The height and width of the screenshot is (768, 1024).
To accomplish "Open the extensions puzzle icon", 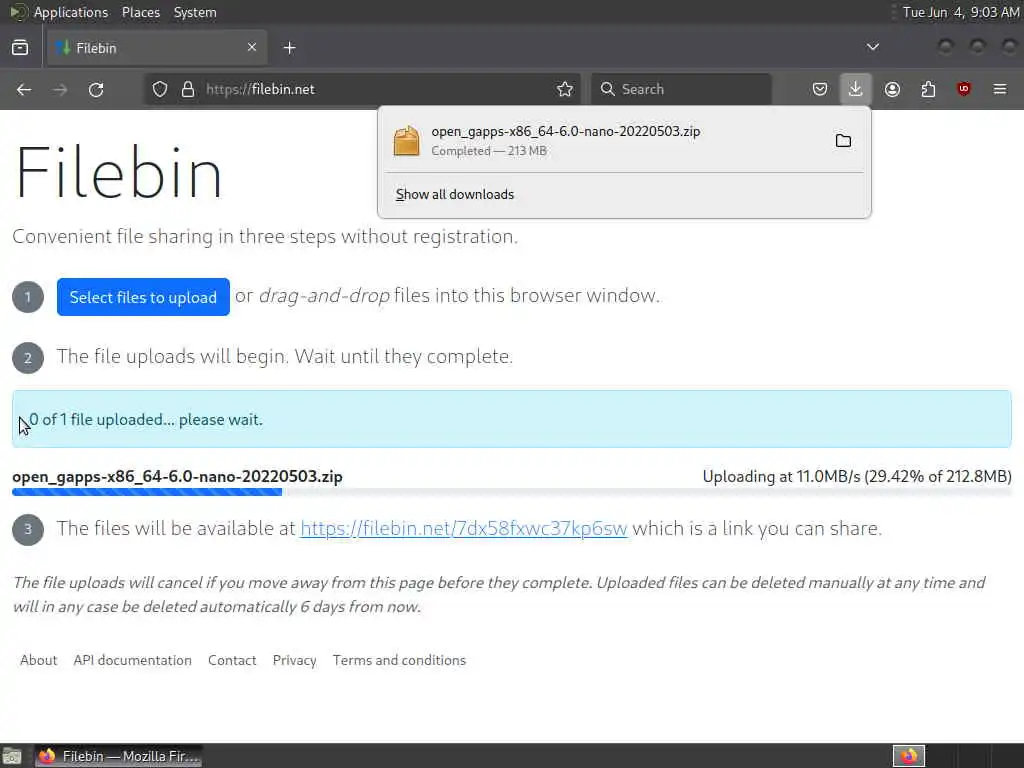I will click(x=928, y=89).
